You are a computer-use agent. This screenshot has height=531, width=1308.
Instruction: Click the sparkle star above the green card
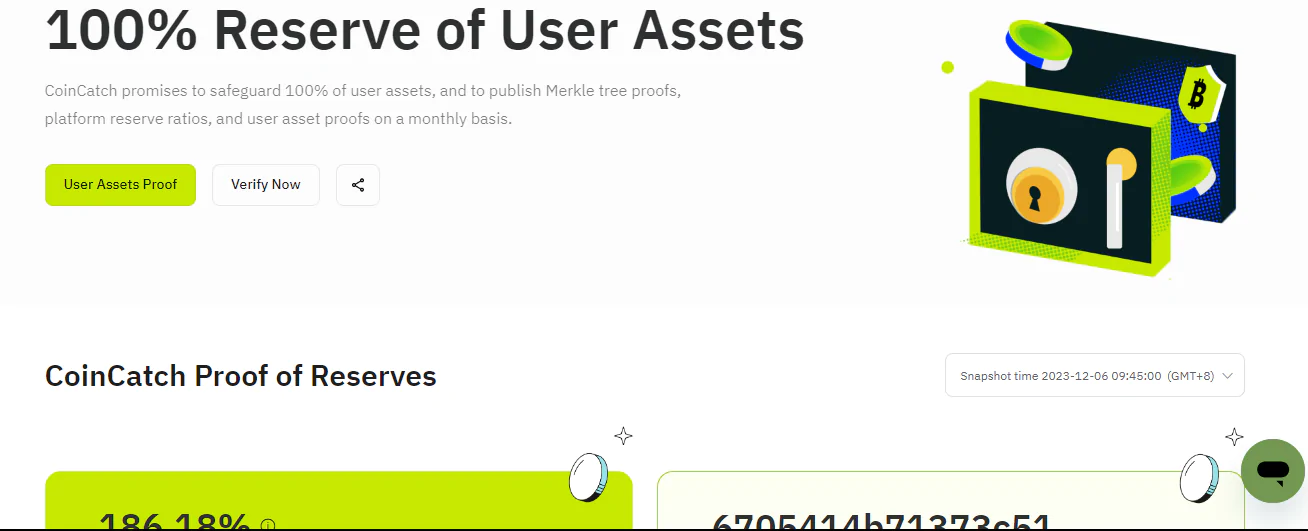[623, 436]
